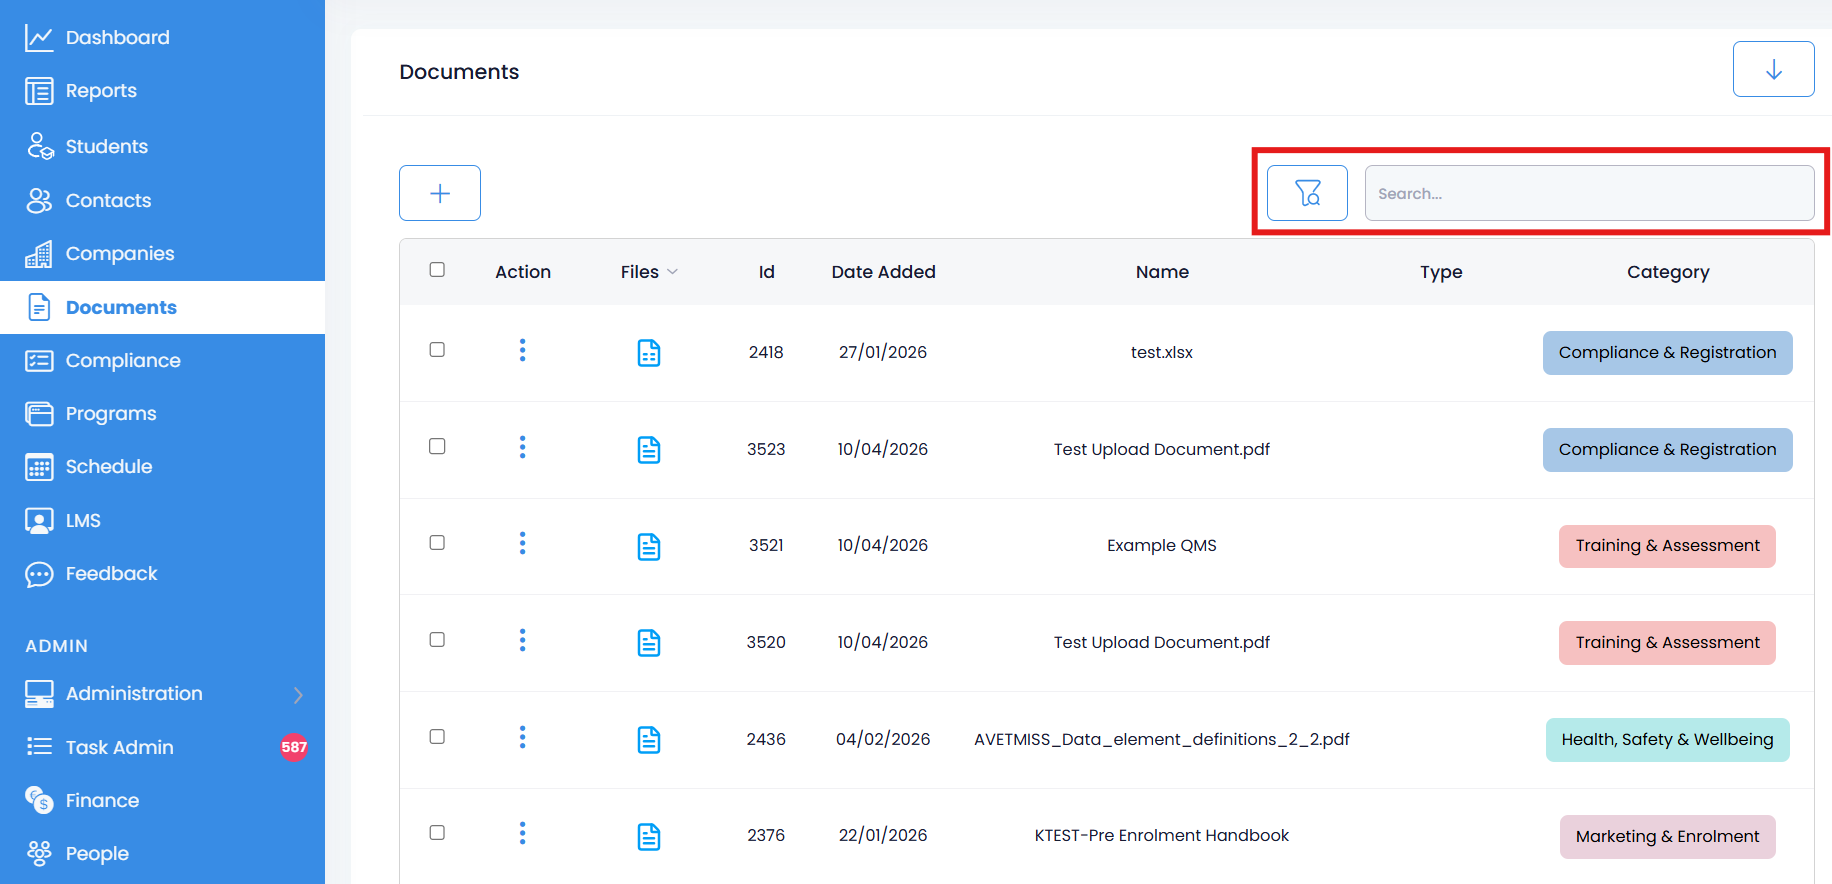Open the file icon for test.xlsx

649,353
